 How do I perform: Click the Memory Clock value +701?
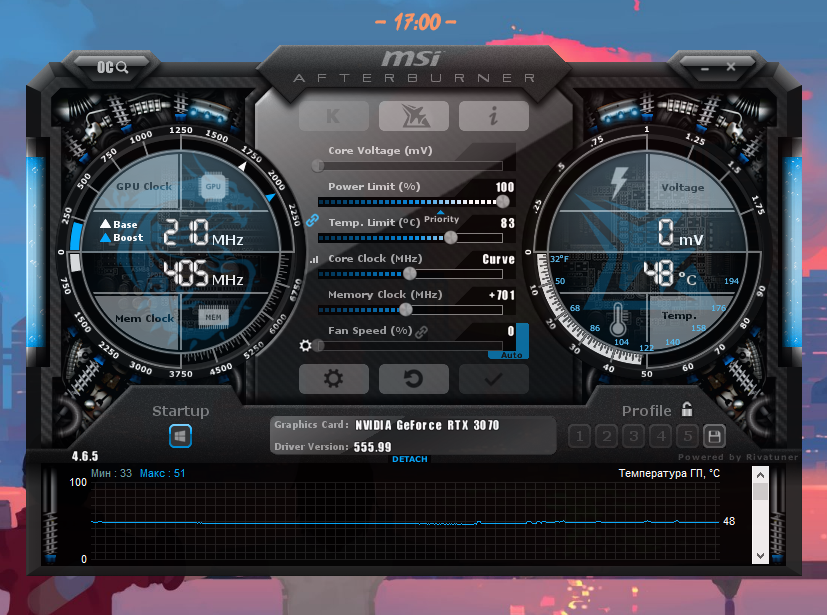pos(502,295)
